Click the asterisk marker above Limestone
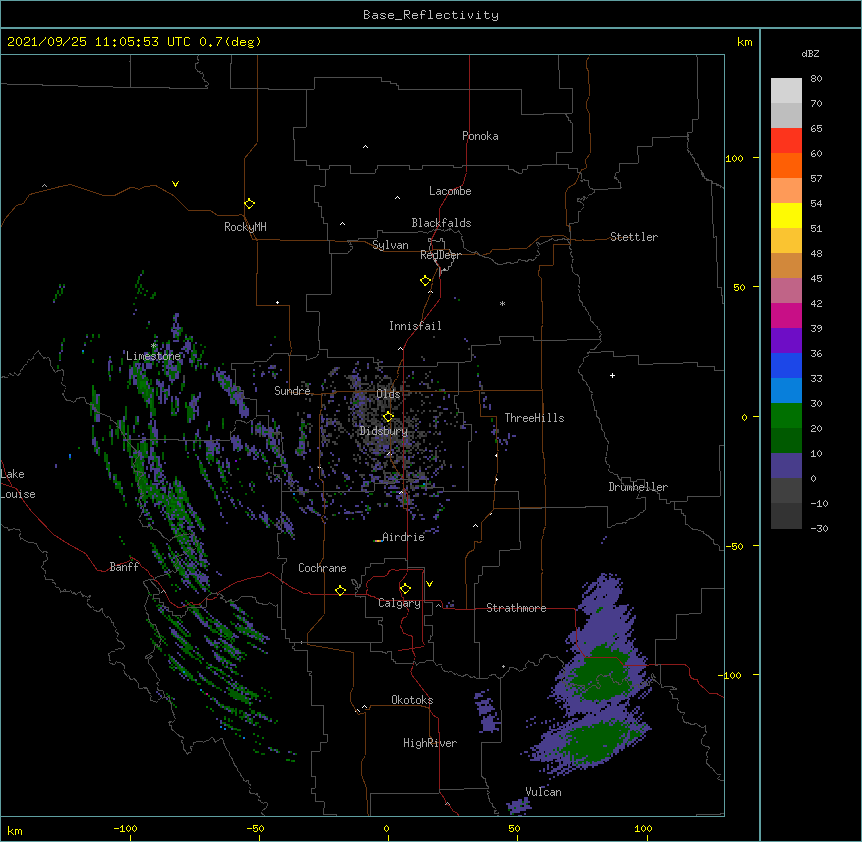862x842 pixels. [x=154, y=346]
